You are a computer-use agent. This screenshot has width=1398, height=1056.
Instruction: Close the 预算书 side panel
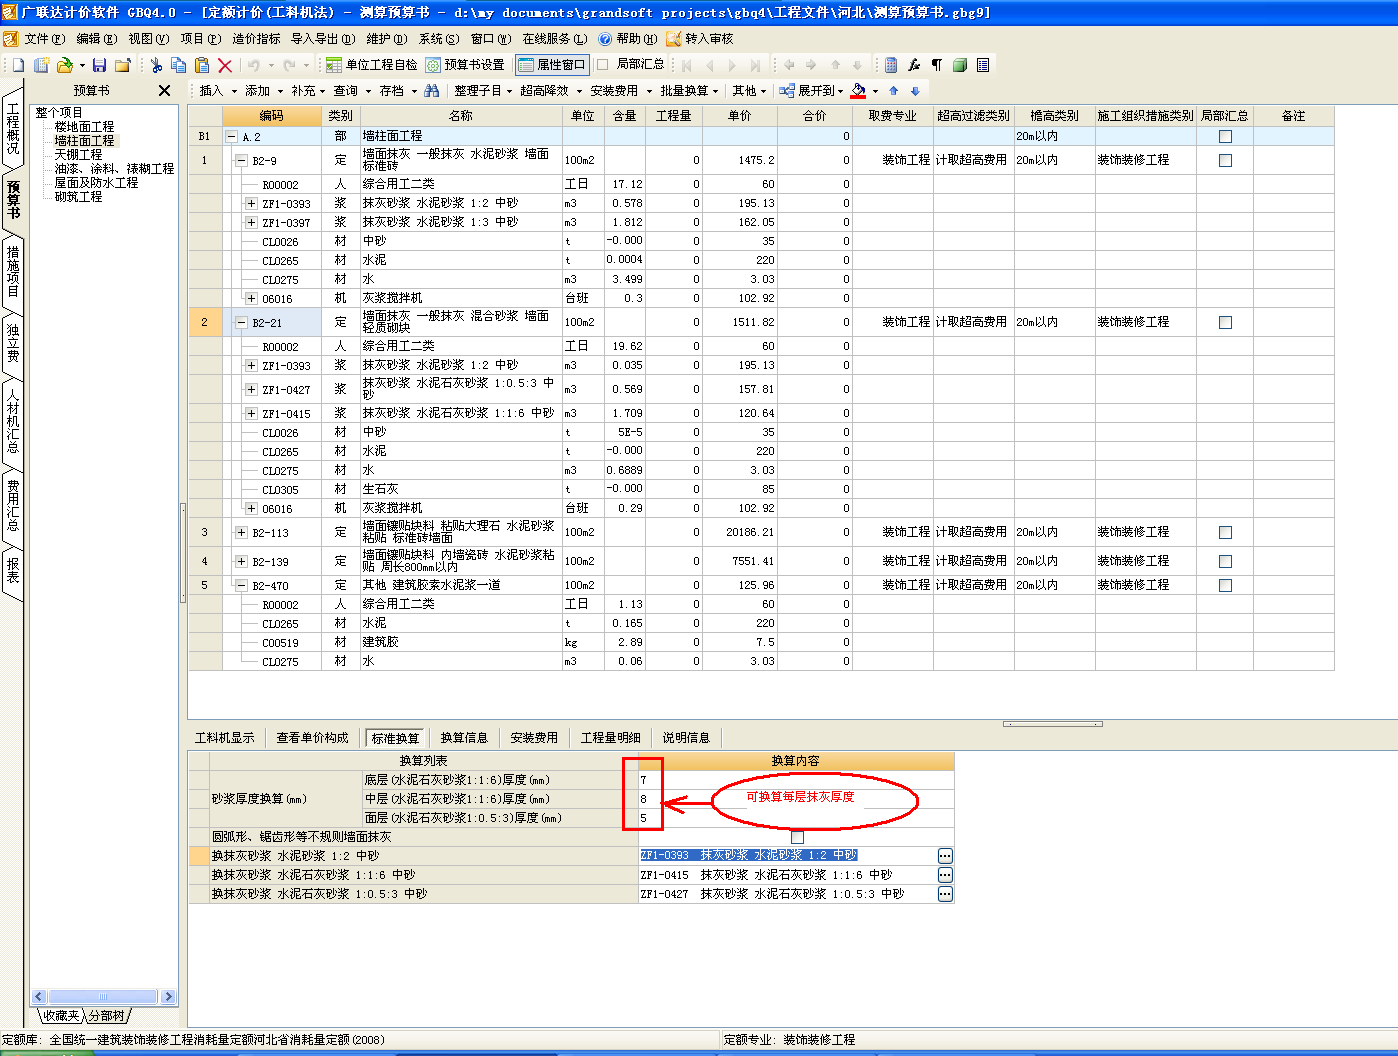[x=165, y=91]
